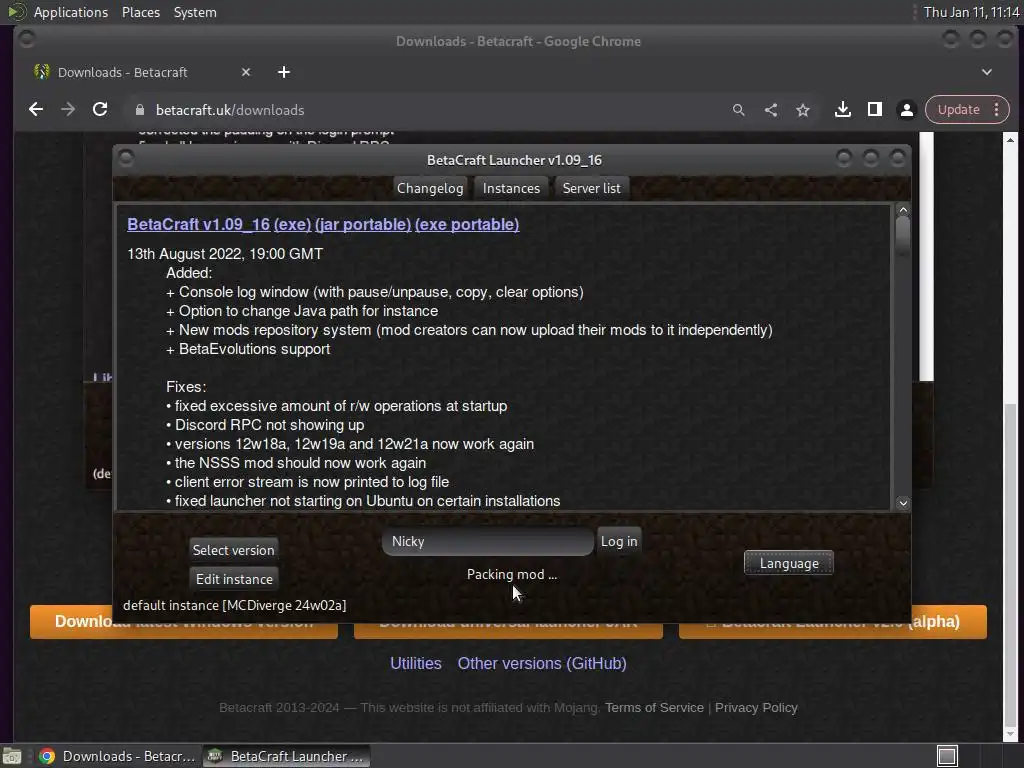Screen dimensions: 1024x768
Task: Click the Discord RPC not showing up line
Action: pyautogui.click(x=265, y=425)
